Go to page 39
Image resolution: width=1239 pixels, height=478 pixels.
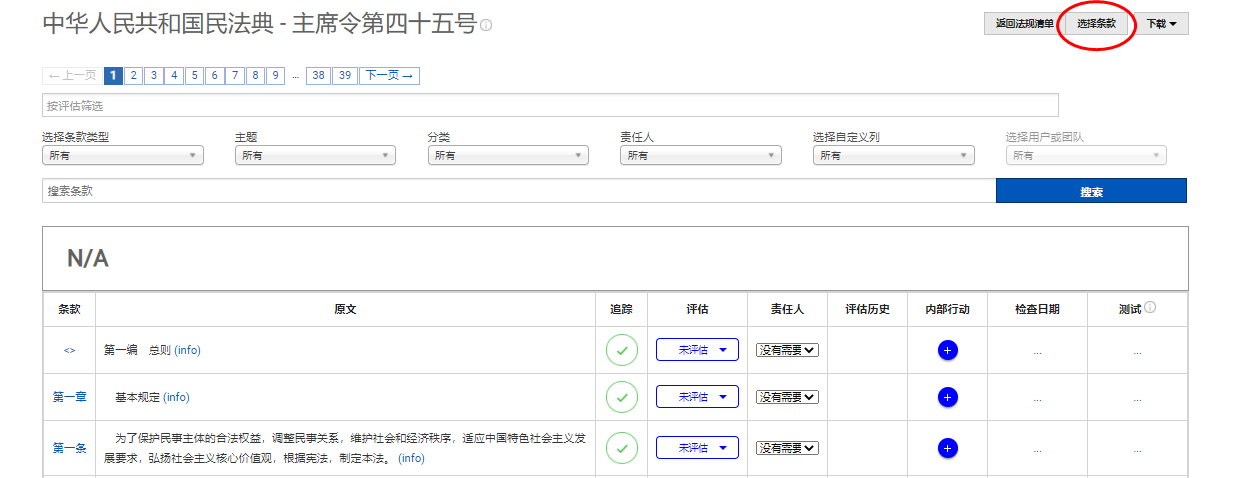coord(345,75)
